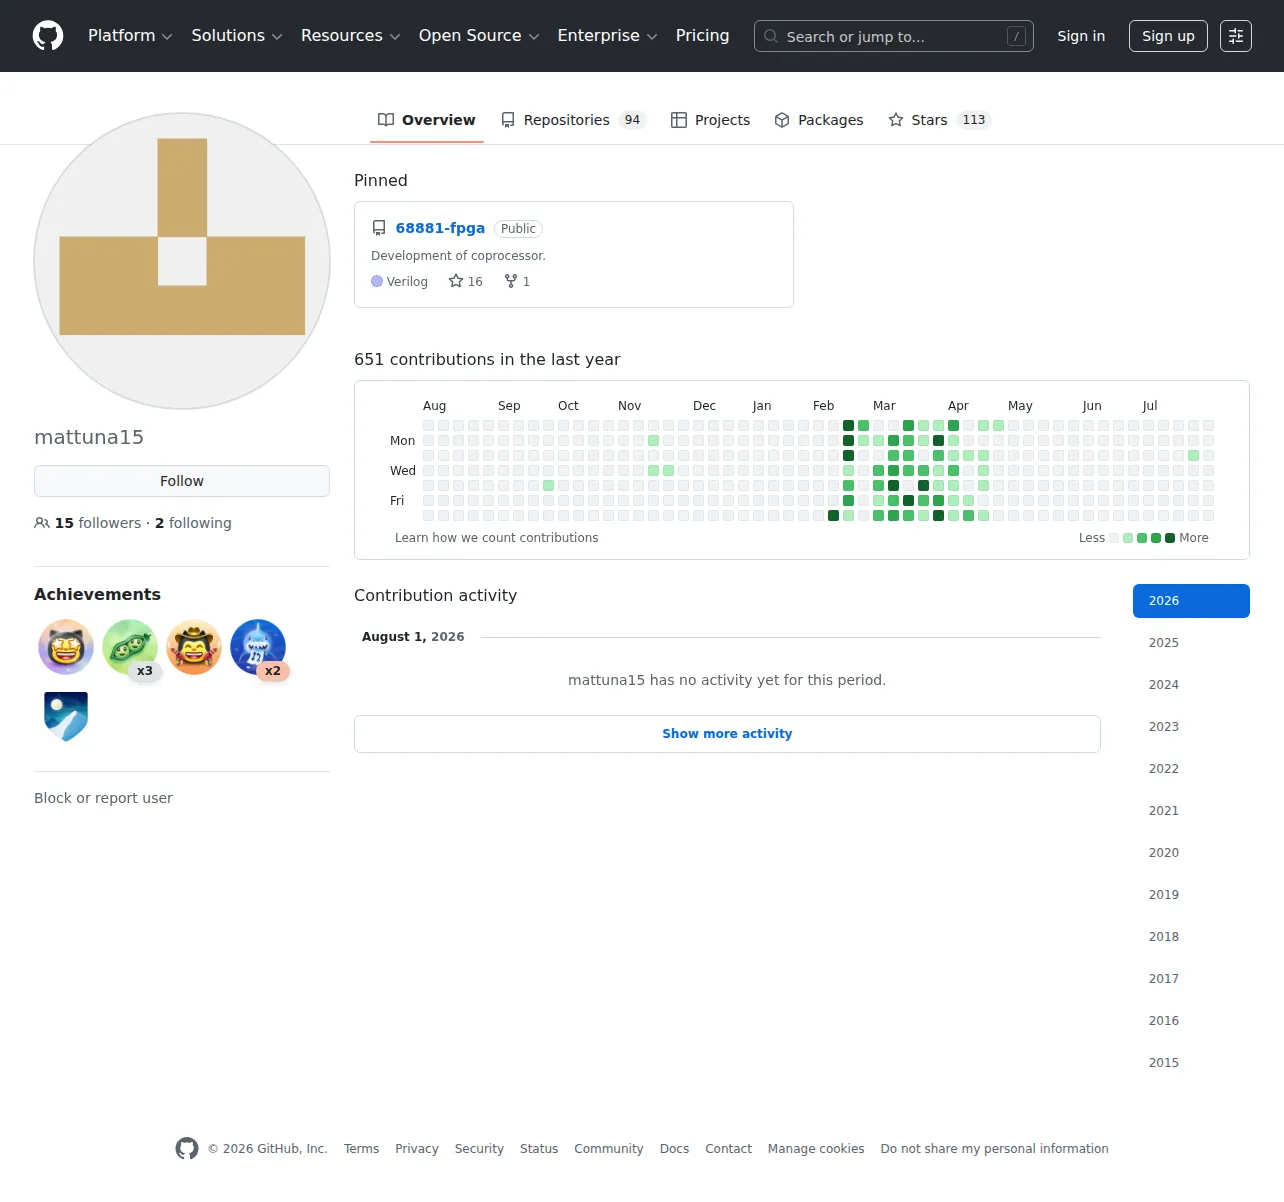
Task: Open the Contact footer link
Action: click(x=728, y=1149)
